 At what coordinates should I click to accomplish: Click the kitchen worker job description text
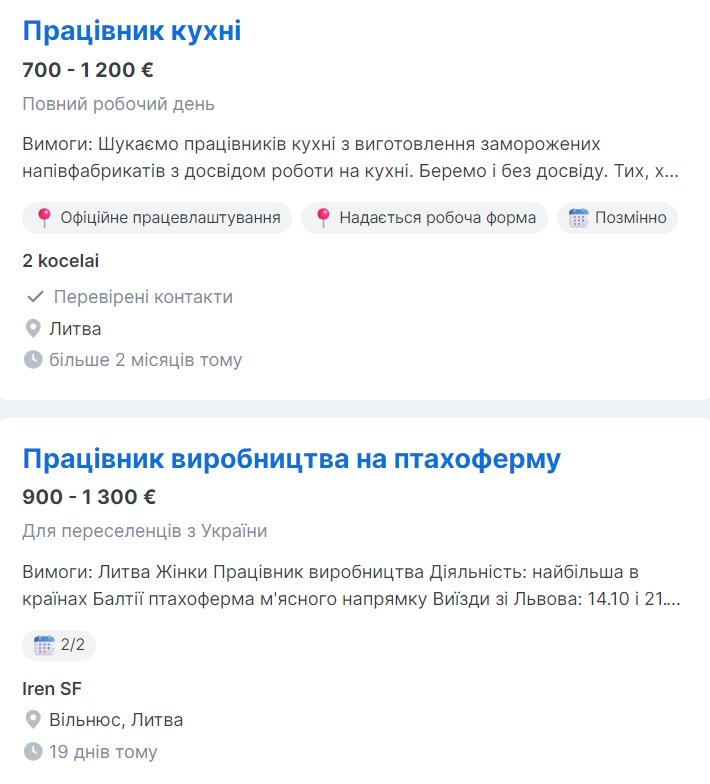click(350, 157)
